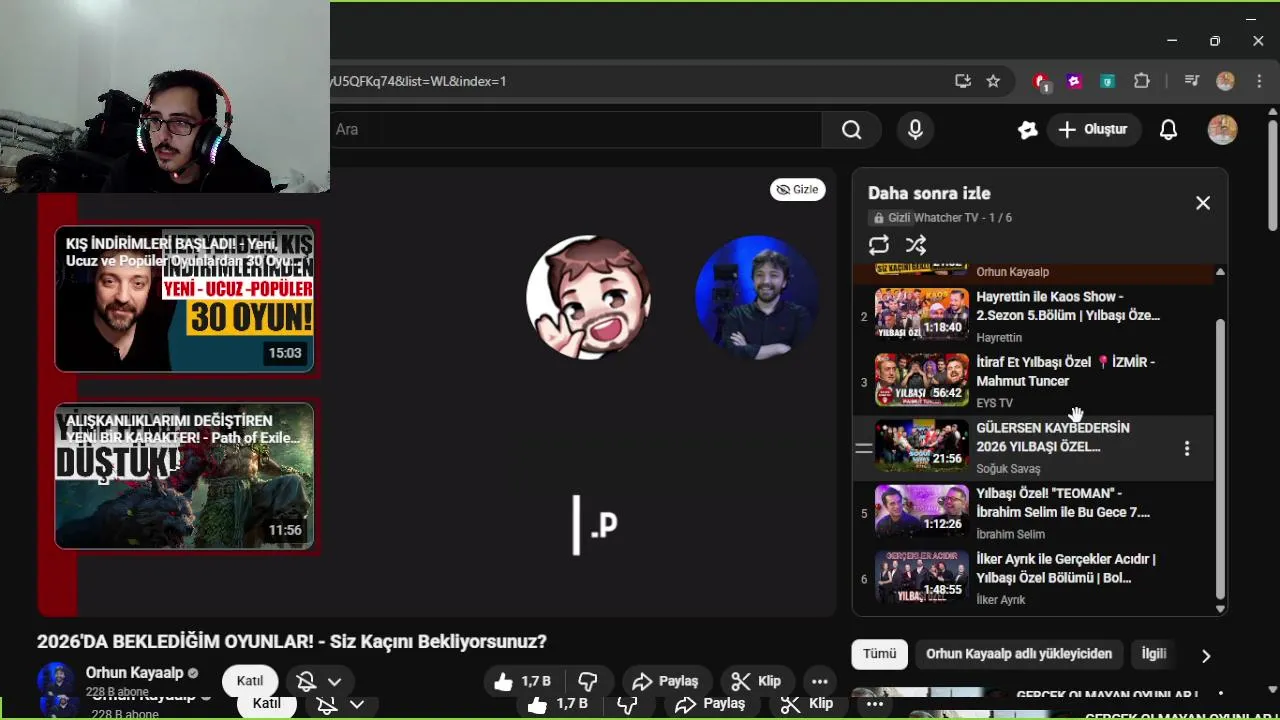This screenshot has height=720, width=1280.
Task: Open KIŞ İNDİRİMLERİ BAŞLADI suggested video card
Action: coord(184,299)
